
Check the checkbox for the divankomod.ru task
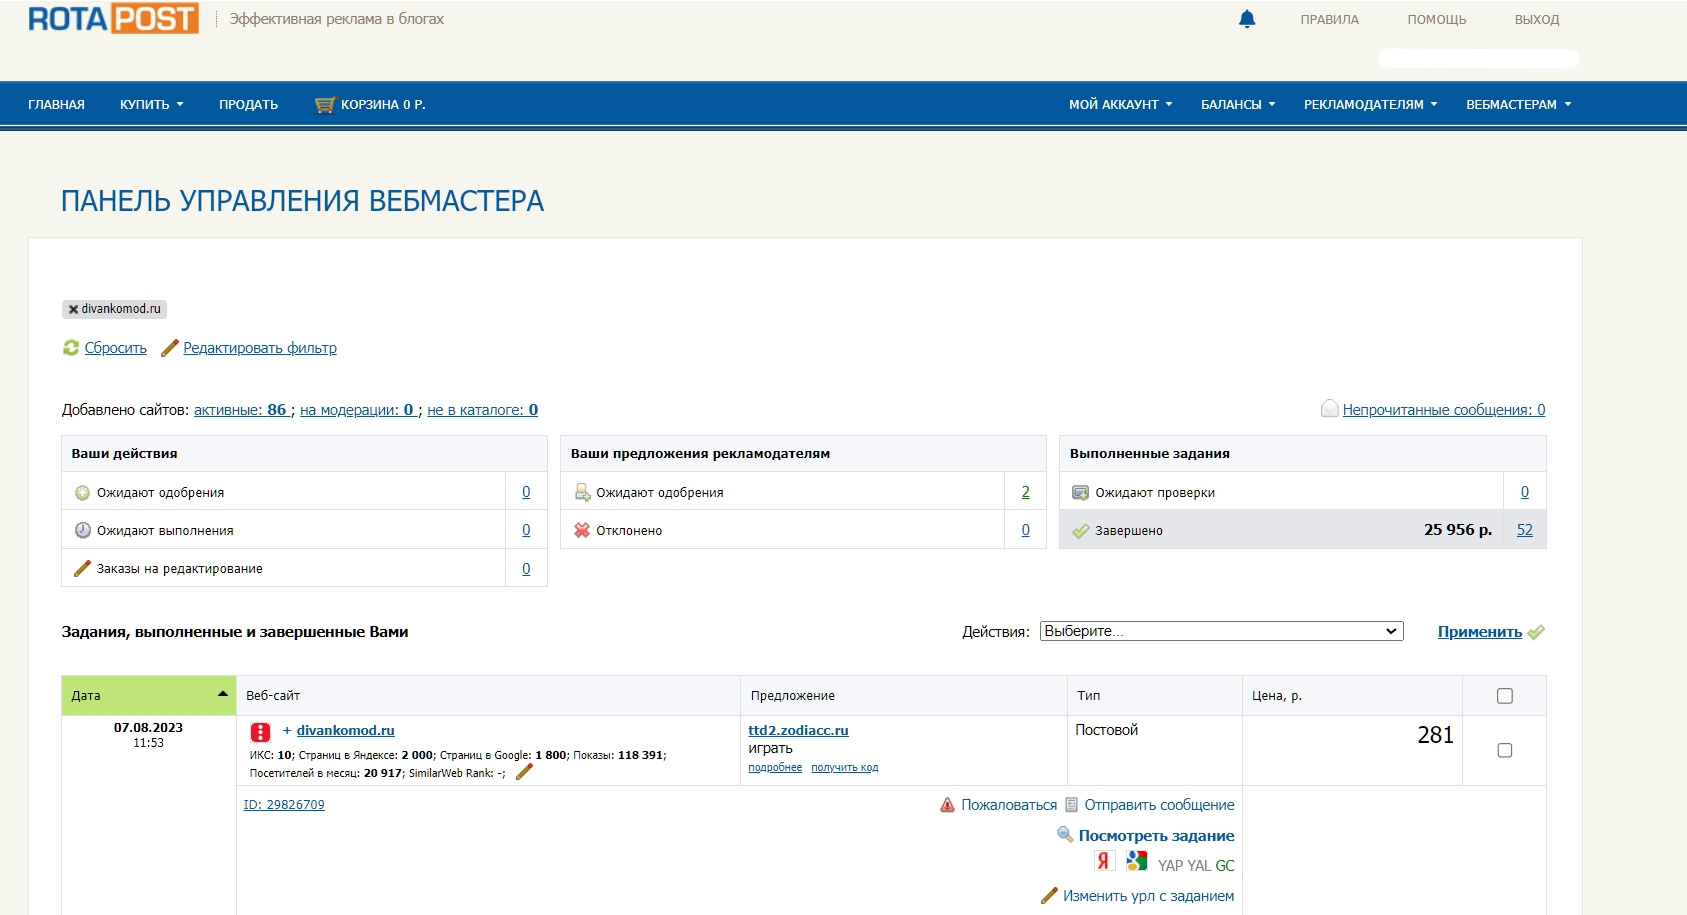click(x=1504, y=750)
